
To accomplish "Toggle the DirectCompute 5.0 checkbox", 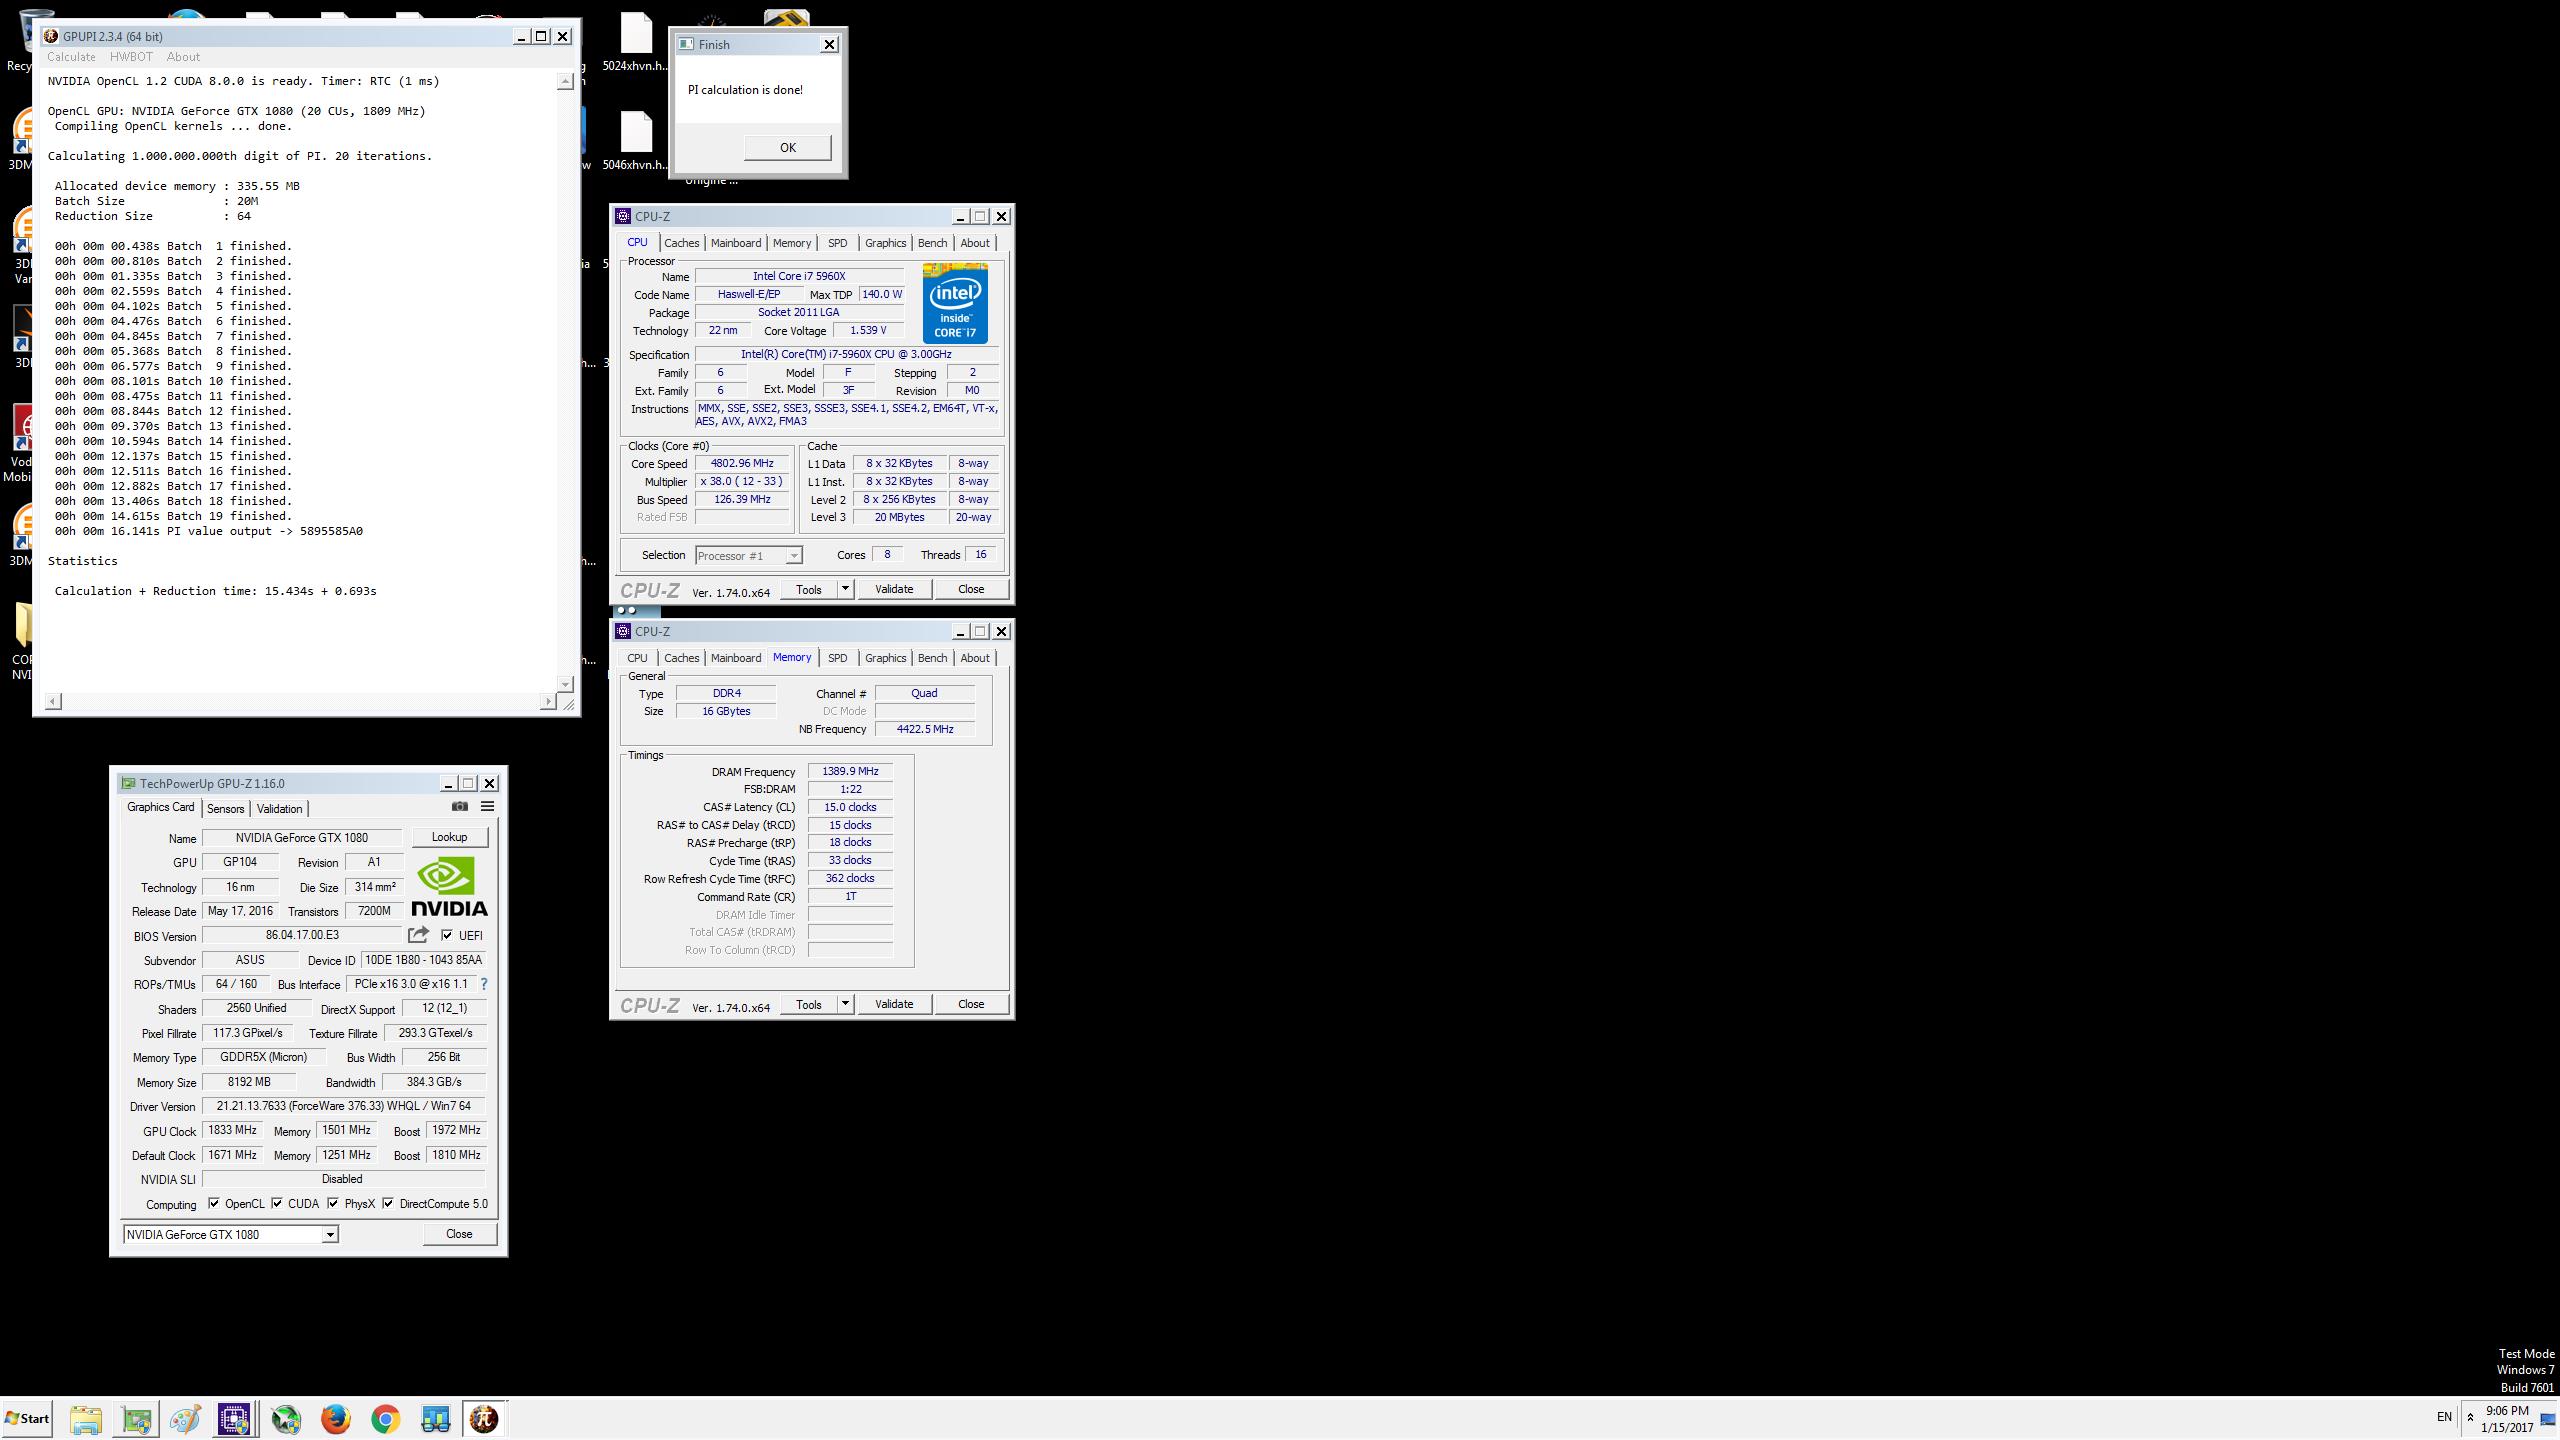I will click(x=388, y=1203).
